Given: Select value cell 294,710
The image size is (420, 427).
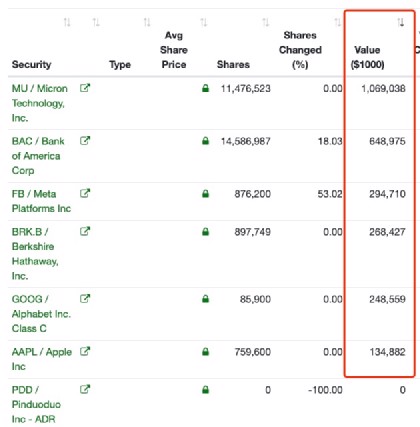Looking at the screenshot, I should 387,194.
